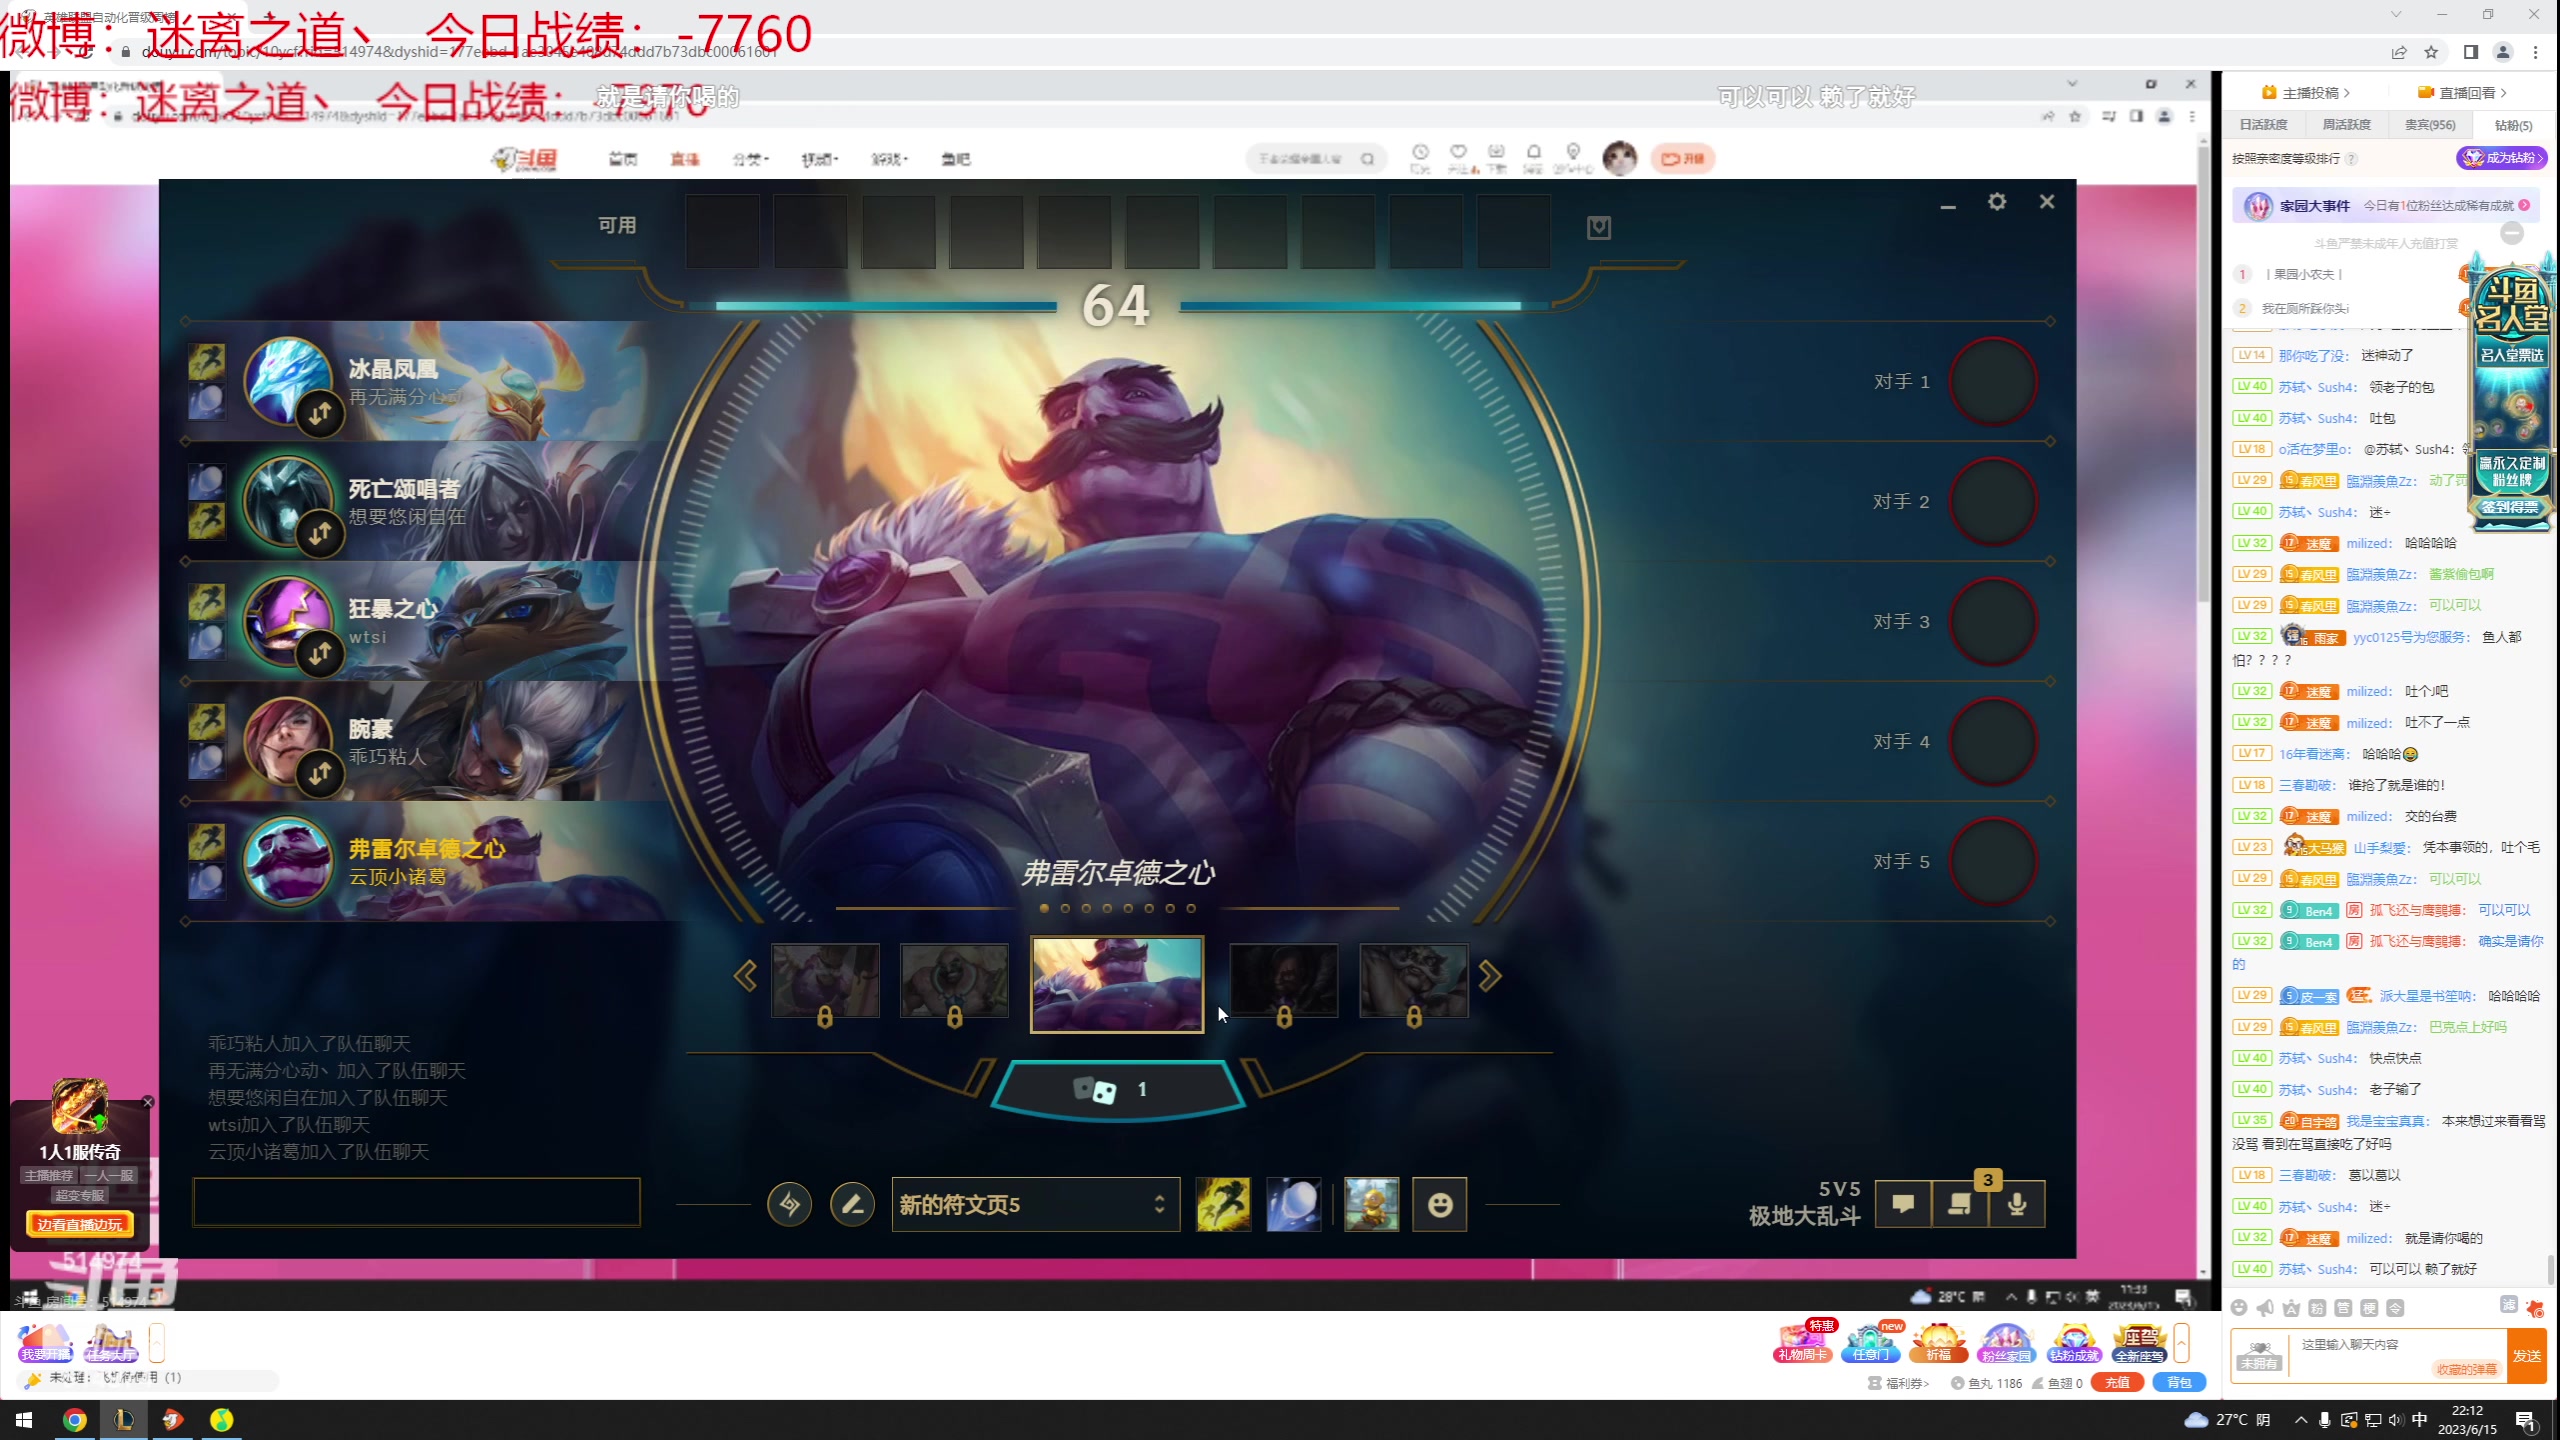Open the emote selection smiley icon
The height and width of the screenshot is (1440, 2560).
pos(1439,1204)
